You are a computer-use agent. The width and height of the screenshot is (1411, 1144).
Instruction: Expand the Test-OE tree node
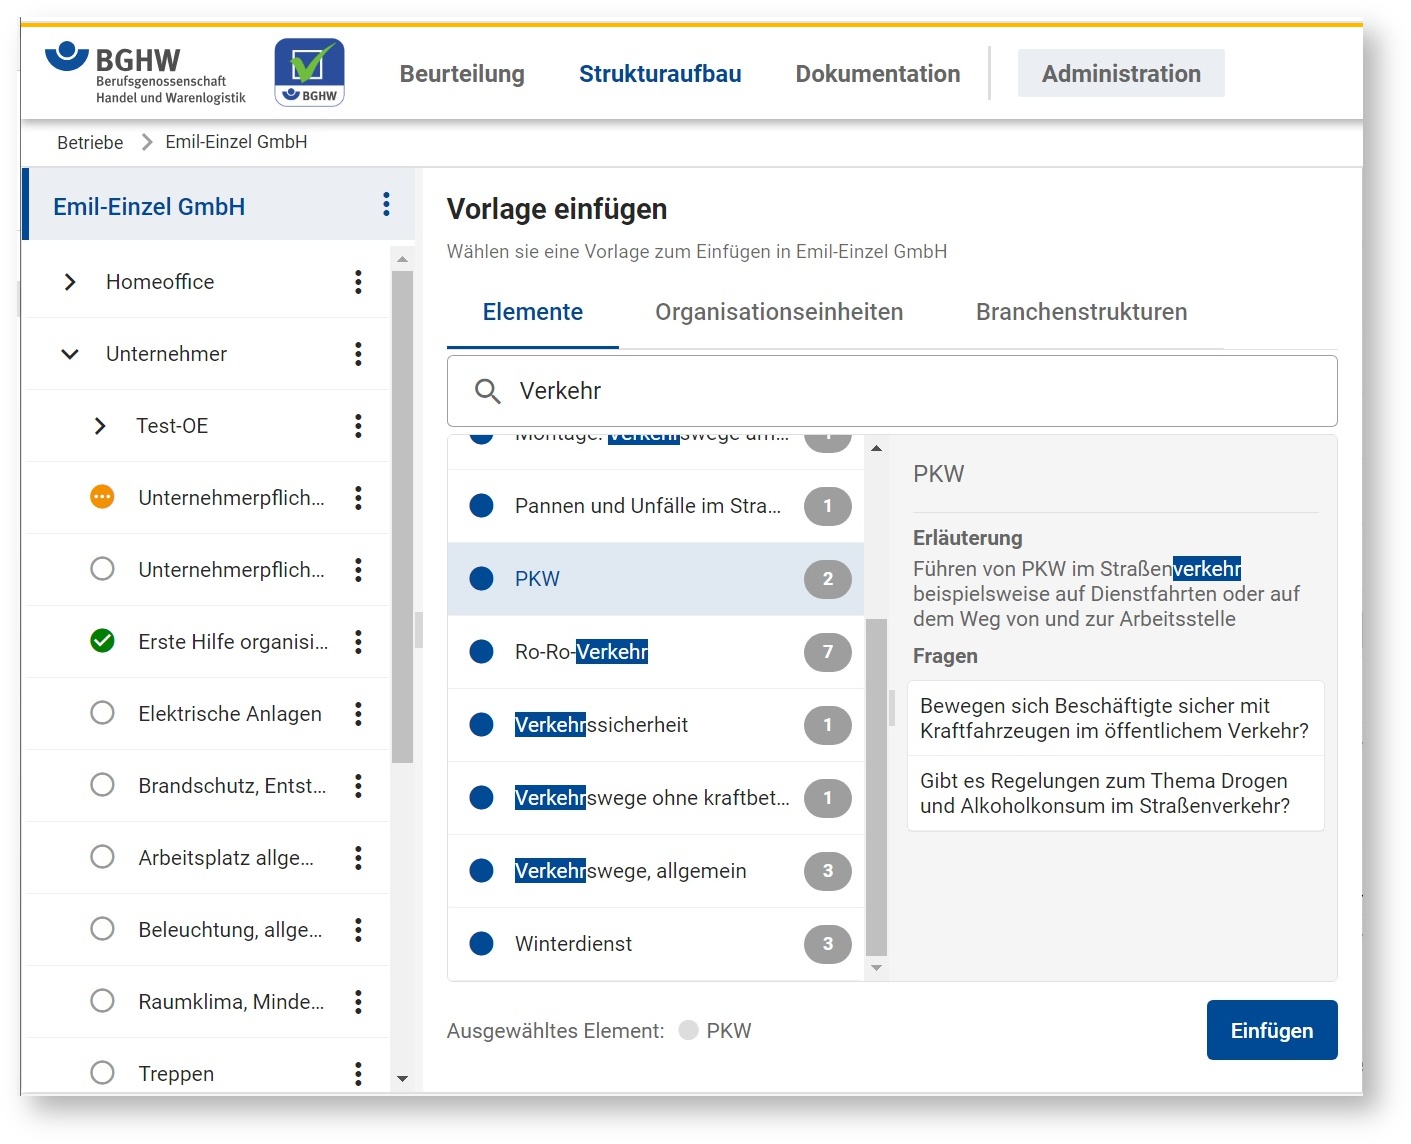pos(100,426)
